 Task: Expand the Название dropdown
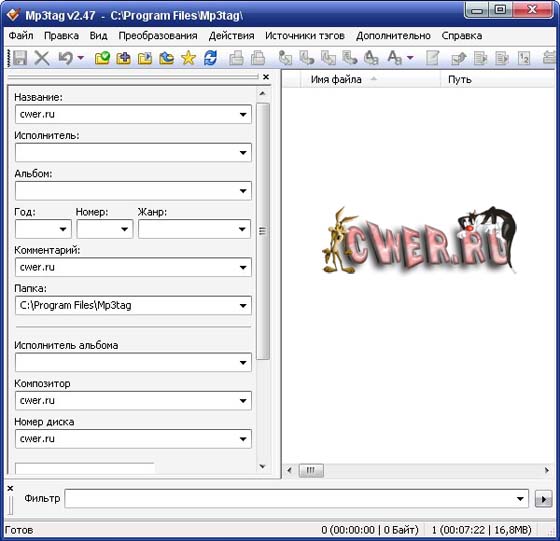pos(243,114)
